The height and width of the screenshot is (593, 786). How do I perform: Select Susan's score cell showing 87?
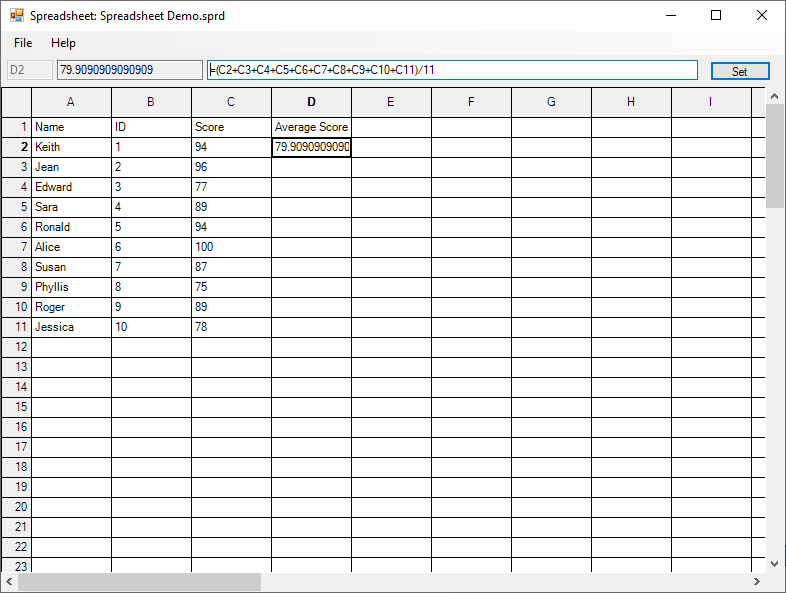click(231, 268)
